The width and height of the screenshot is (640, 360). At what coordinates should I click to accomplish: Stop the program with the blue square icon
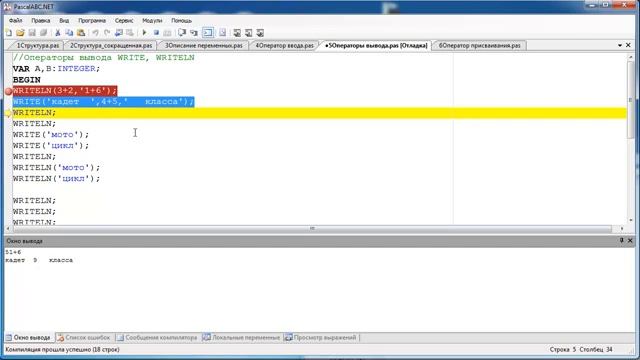pyautogui.click(x=156, y=33)
